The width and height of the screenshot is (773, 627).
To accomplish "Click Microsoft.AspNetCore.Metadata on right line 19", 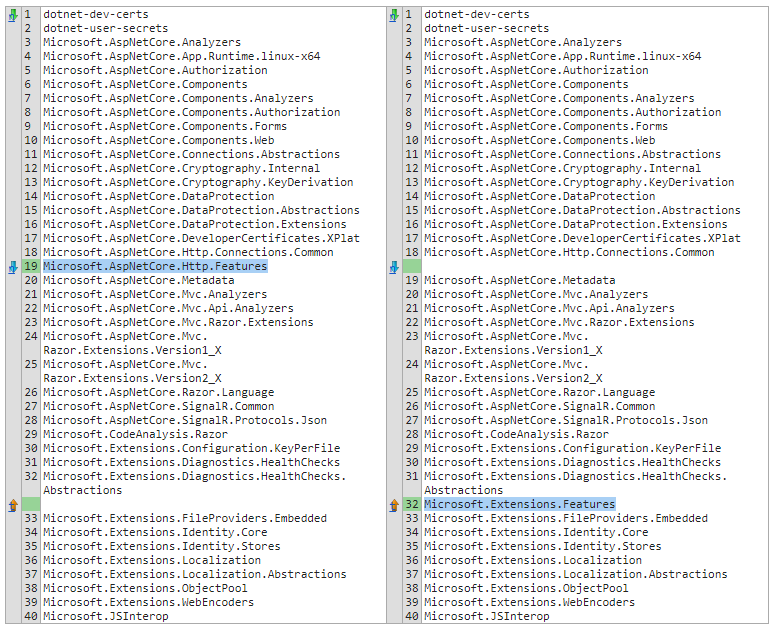I will click(520, 280).
